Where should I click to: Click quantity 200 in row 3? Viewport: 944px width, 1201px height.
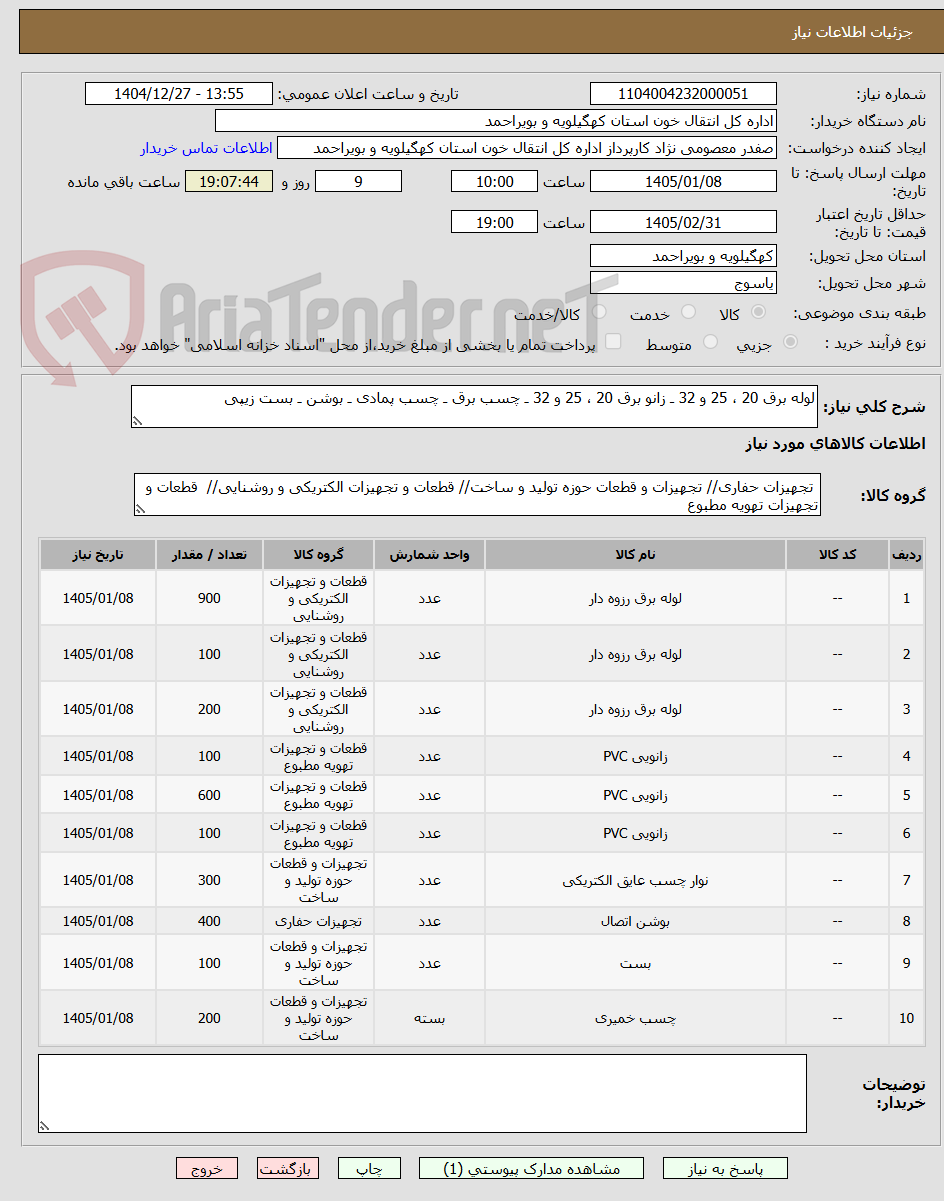(209, 709)
